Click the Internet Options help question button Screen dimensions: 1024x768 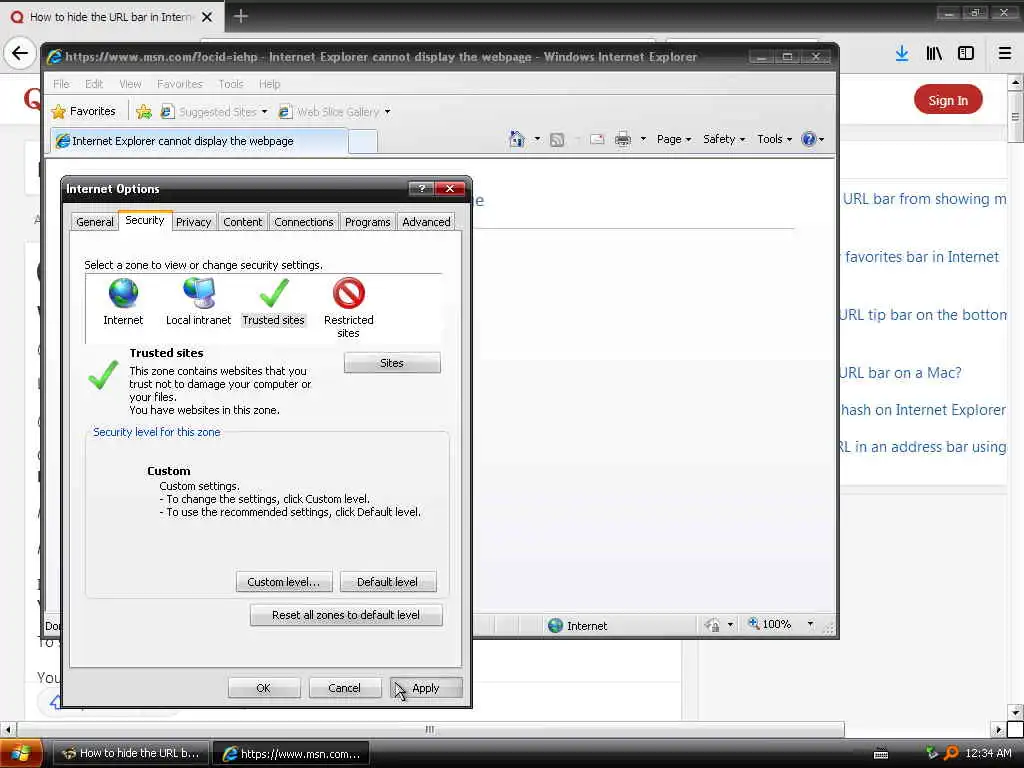pyautogui.click(x=421, y=189)
